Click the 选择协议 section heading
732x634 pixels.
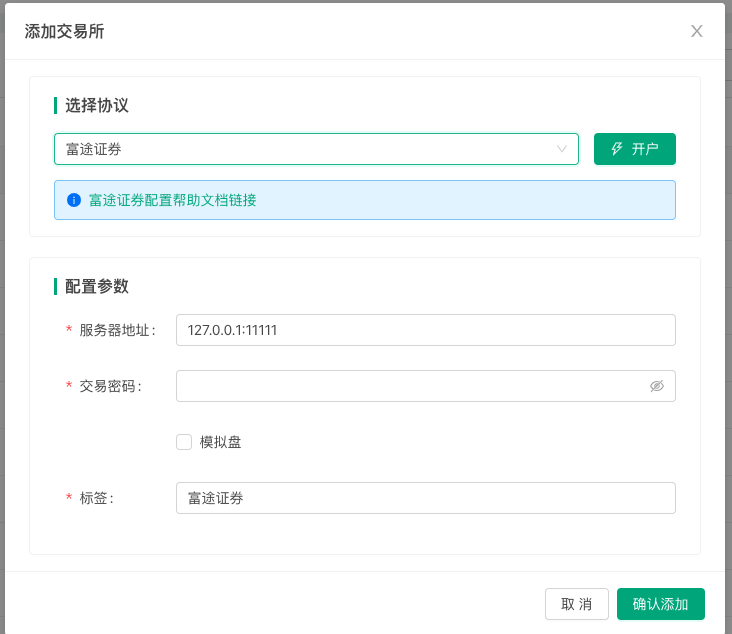tap(97, 105)
